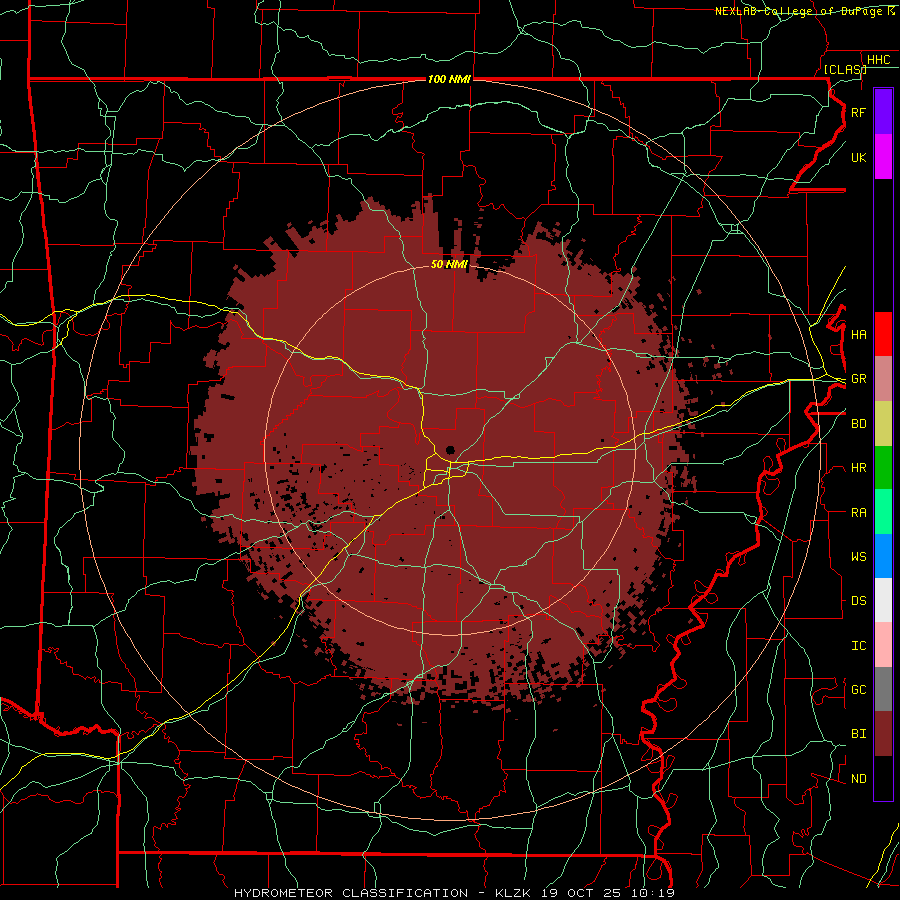Click the HYDROMETEOR CLASSIFICATION caption text

click(x=351, y=893)
